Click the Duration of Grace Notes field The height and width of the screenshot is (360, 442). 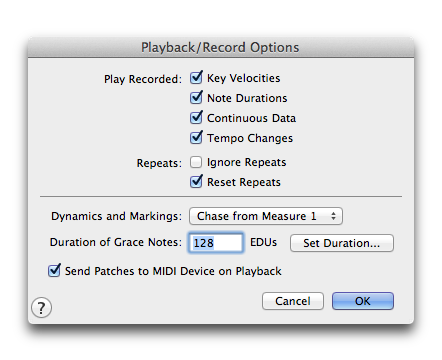pyautogui.click(x=216, y=243)
